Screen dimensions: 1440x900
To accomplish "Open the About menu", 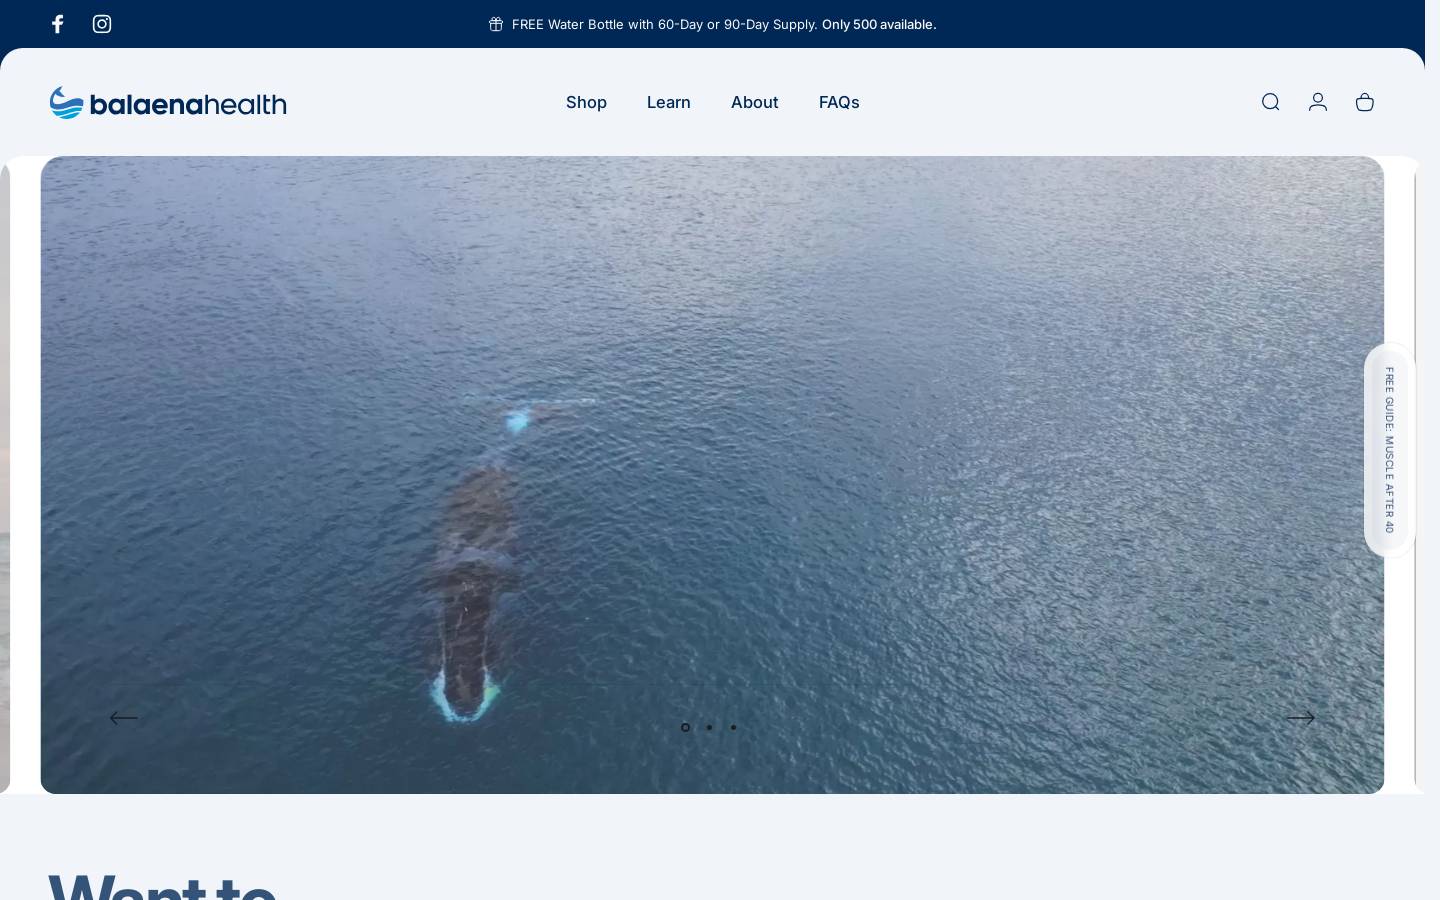I will 755,102.
